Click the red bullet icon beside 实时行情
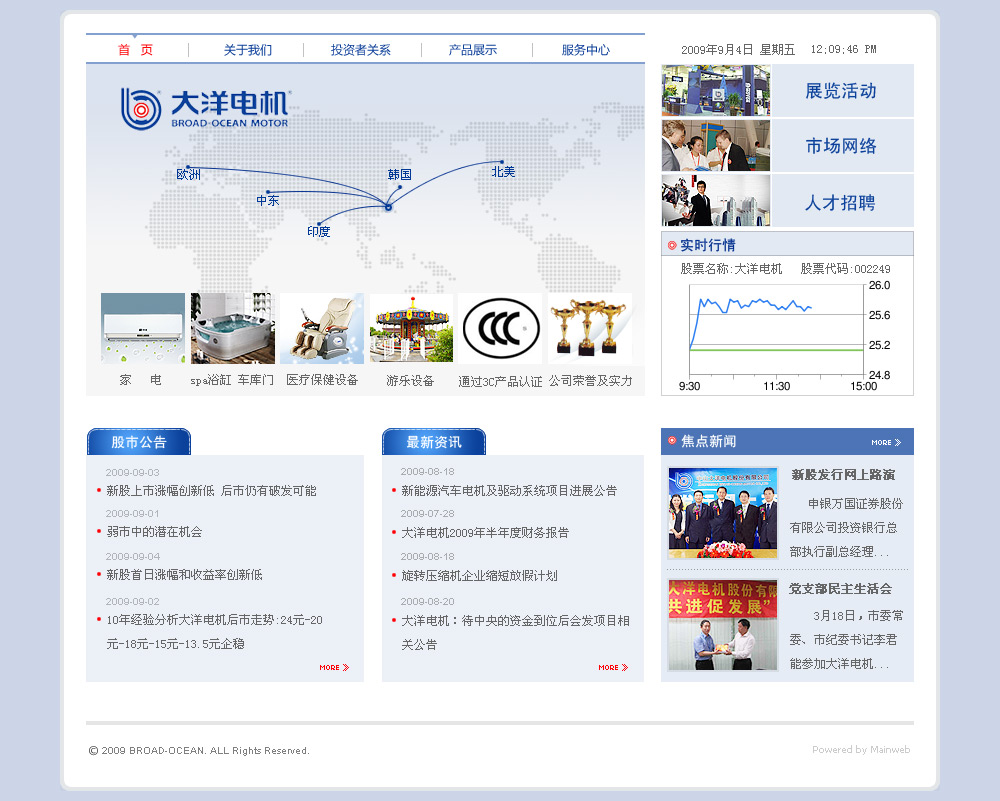This screenshot has width=1000, height=801. [672, 245]
